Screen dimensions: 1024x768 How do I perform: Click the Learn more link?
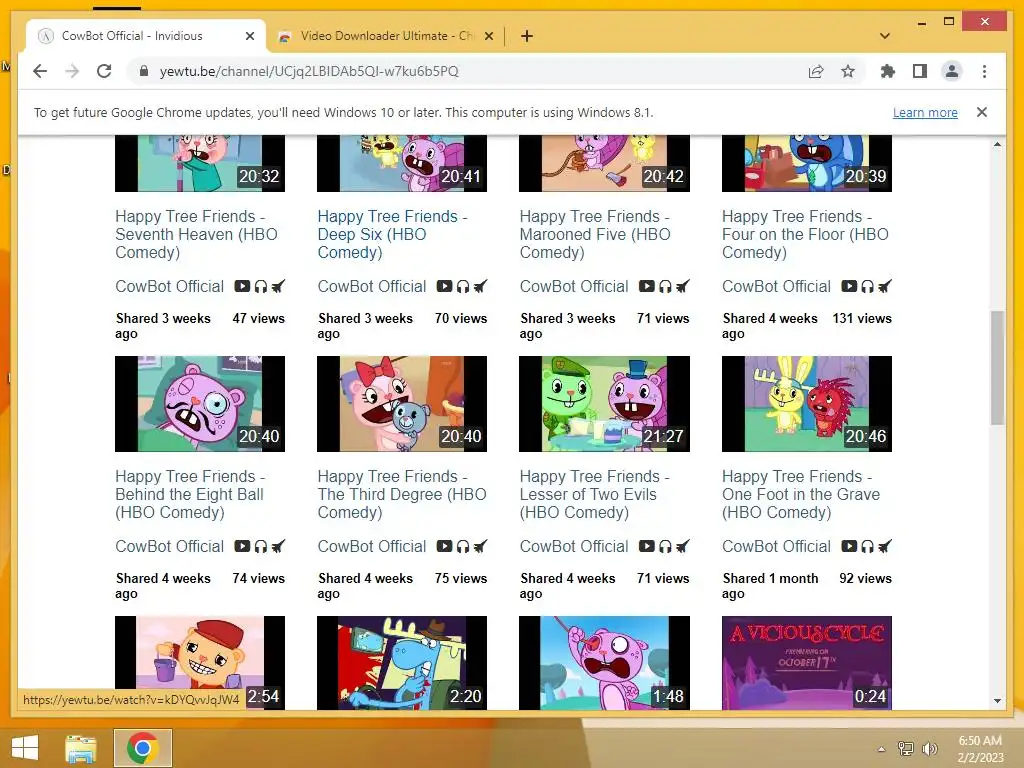click(925, 112)
